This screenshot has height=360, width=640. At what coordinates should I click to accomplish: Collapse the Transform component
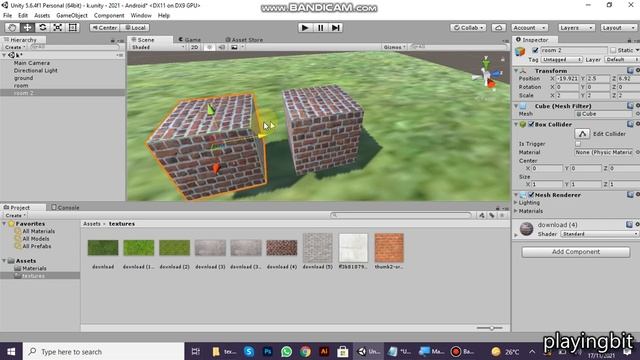(516, 71)
